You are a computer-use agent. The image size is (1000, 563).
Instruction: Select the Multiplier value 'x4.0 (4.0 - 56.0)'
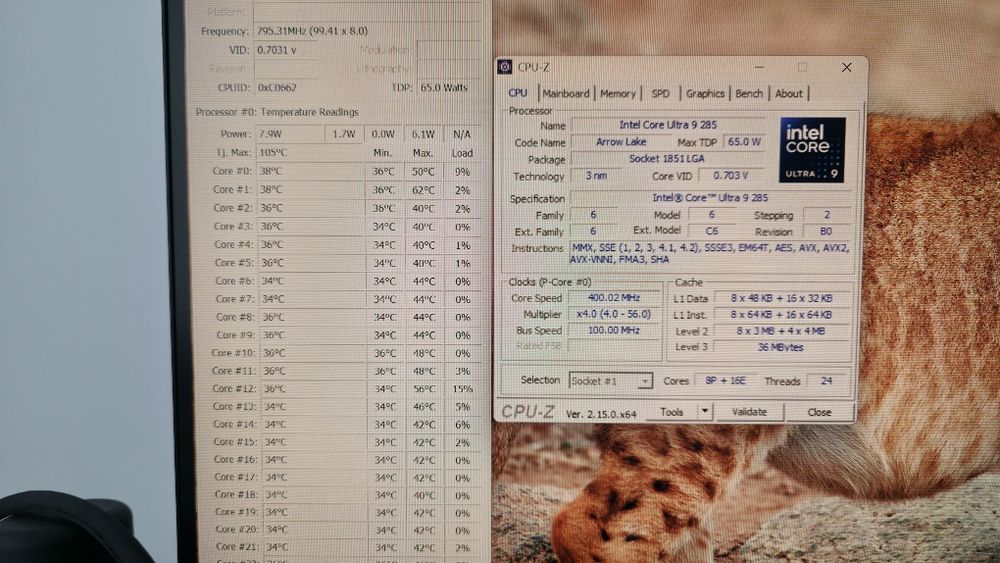point(614,314)
